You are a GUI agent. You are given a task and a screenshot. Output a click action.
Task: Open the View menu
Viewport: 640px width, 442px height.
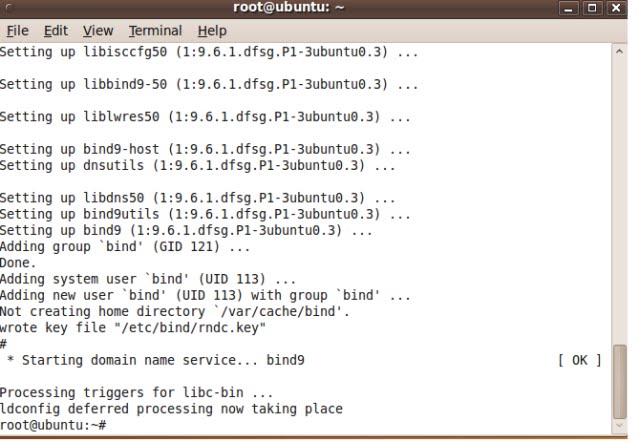98,31
